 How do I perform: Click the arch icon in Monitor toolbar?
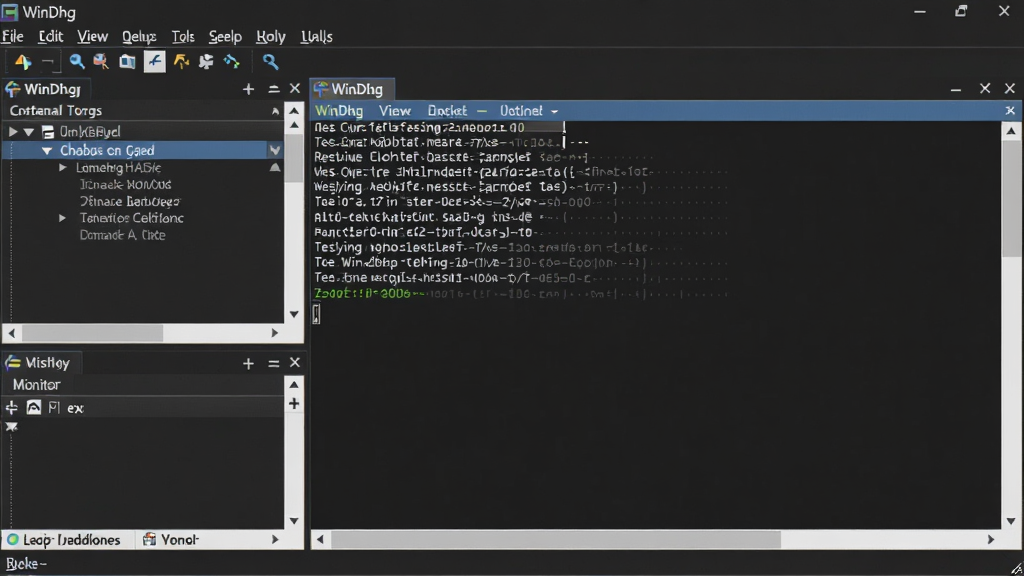point(33,408)
